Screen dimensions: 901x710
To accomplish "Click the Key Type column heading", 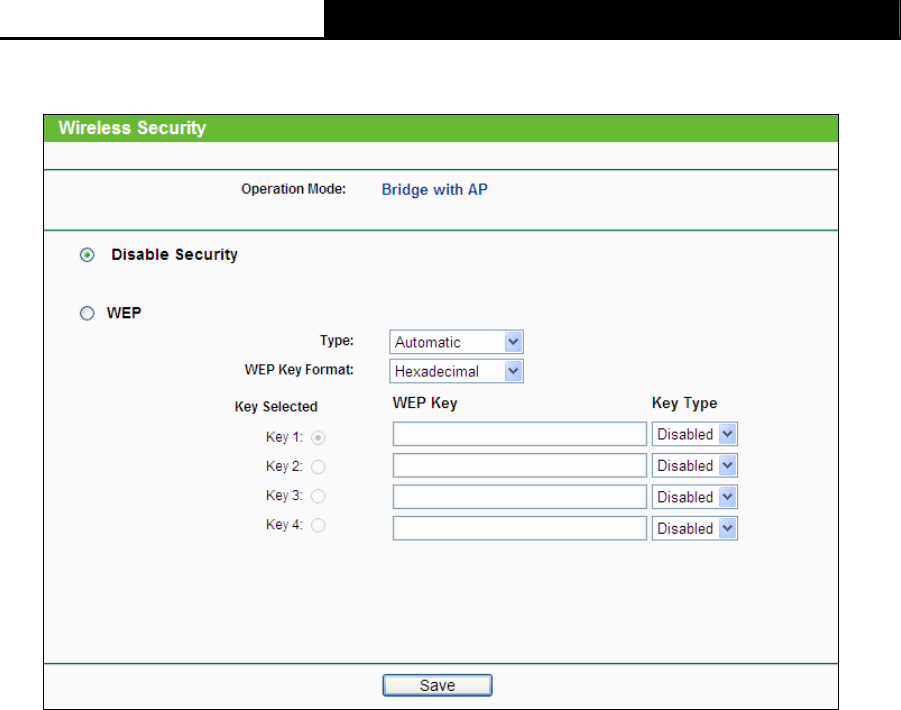I will [684, 403].
